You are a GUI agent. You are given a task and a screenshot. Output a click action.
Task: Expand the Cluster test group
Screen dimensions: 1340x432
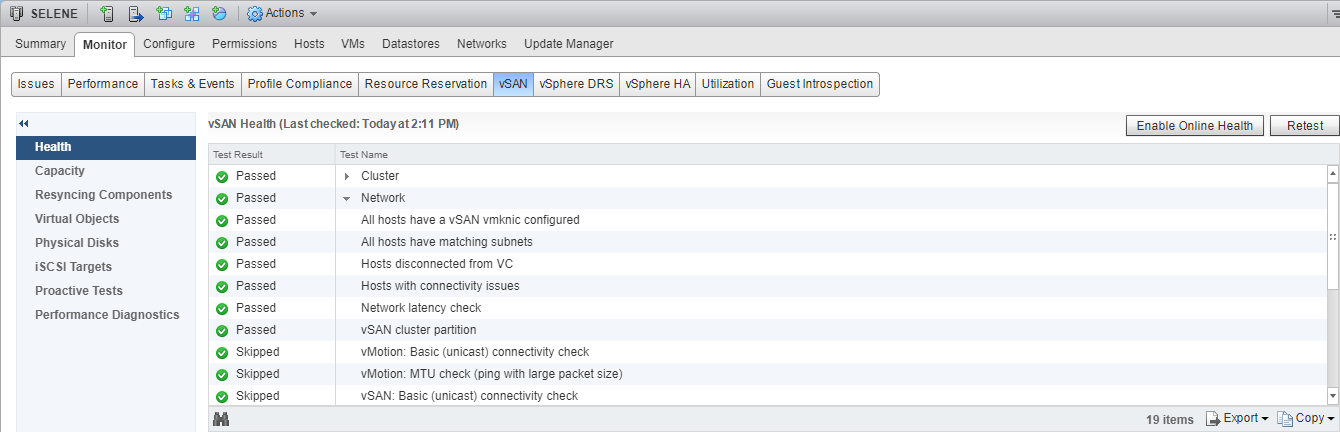(346, 177)
